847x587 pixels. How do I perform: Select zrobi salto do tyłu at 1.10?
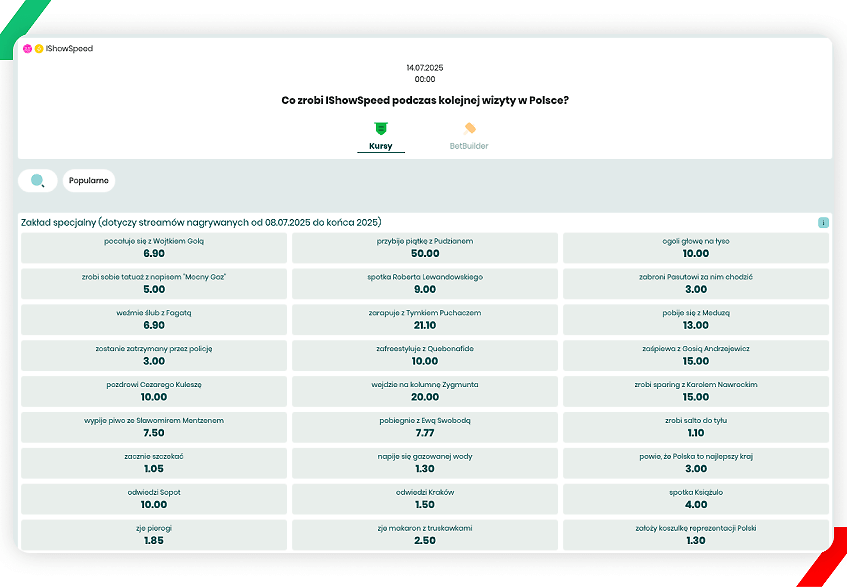[696, 427]
